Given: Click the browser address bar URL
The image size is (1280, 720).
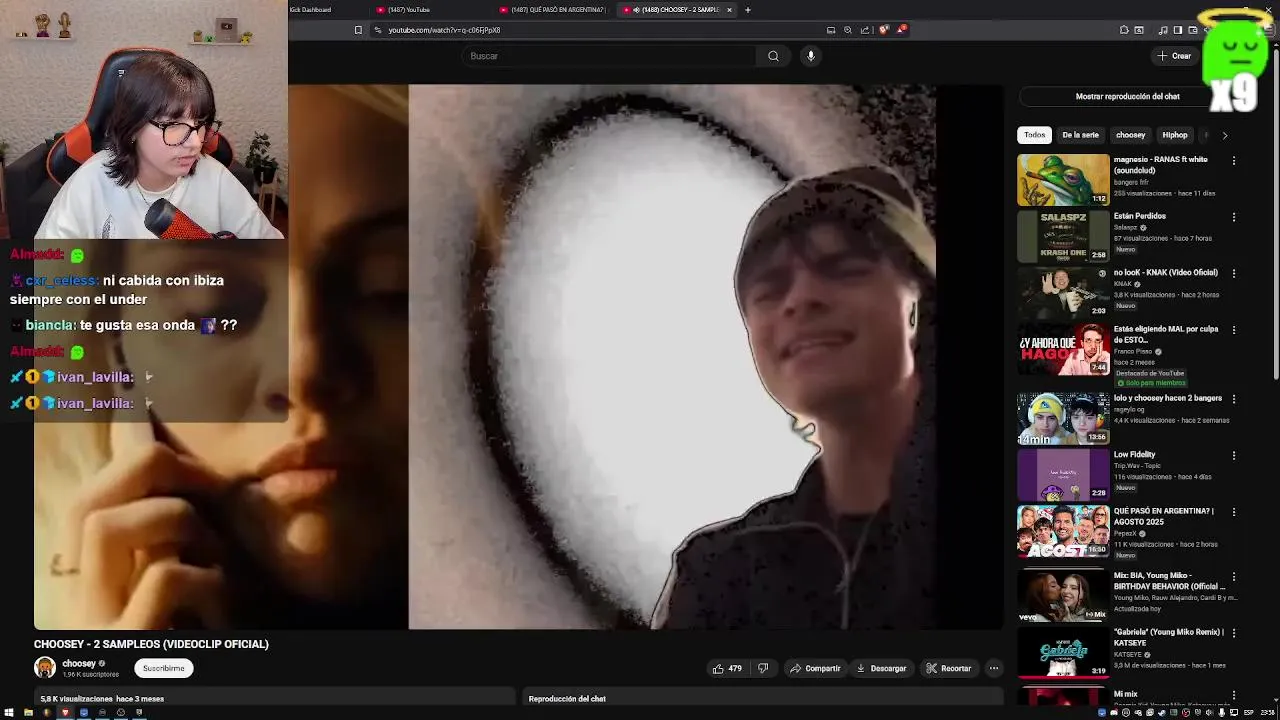Looking at the screenshot, I should [x=444, y=30].
